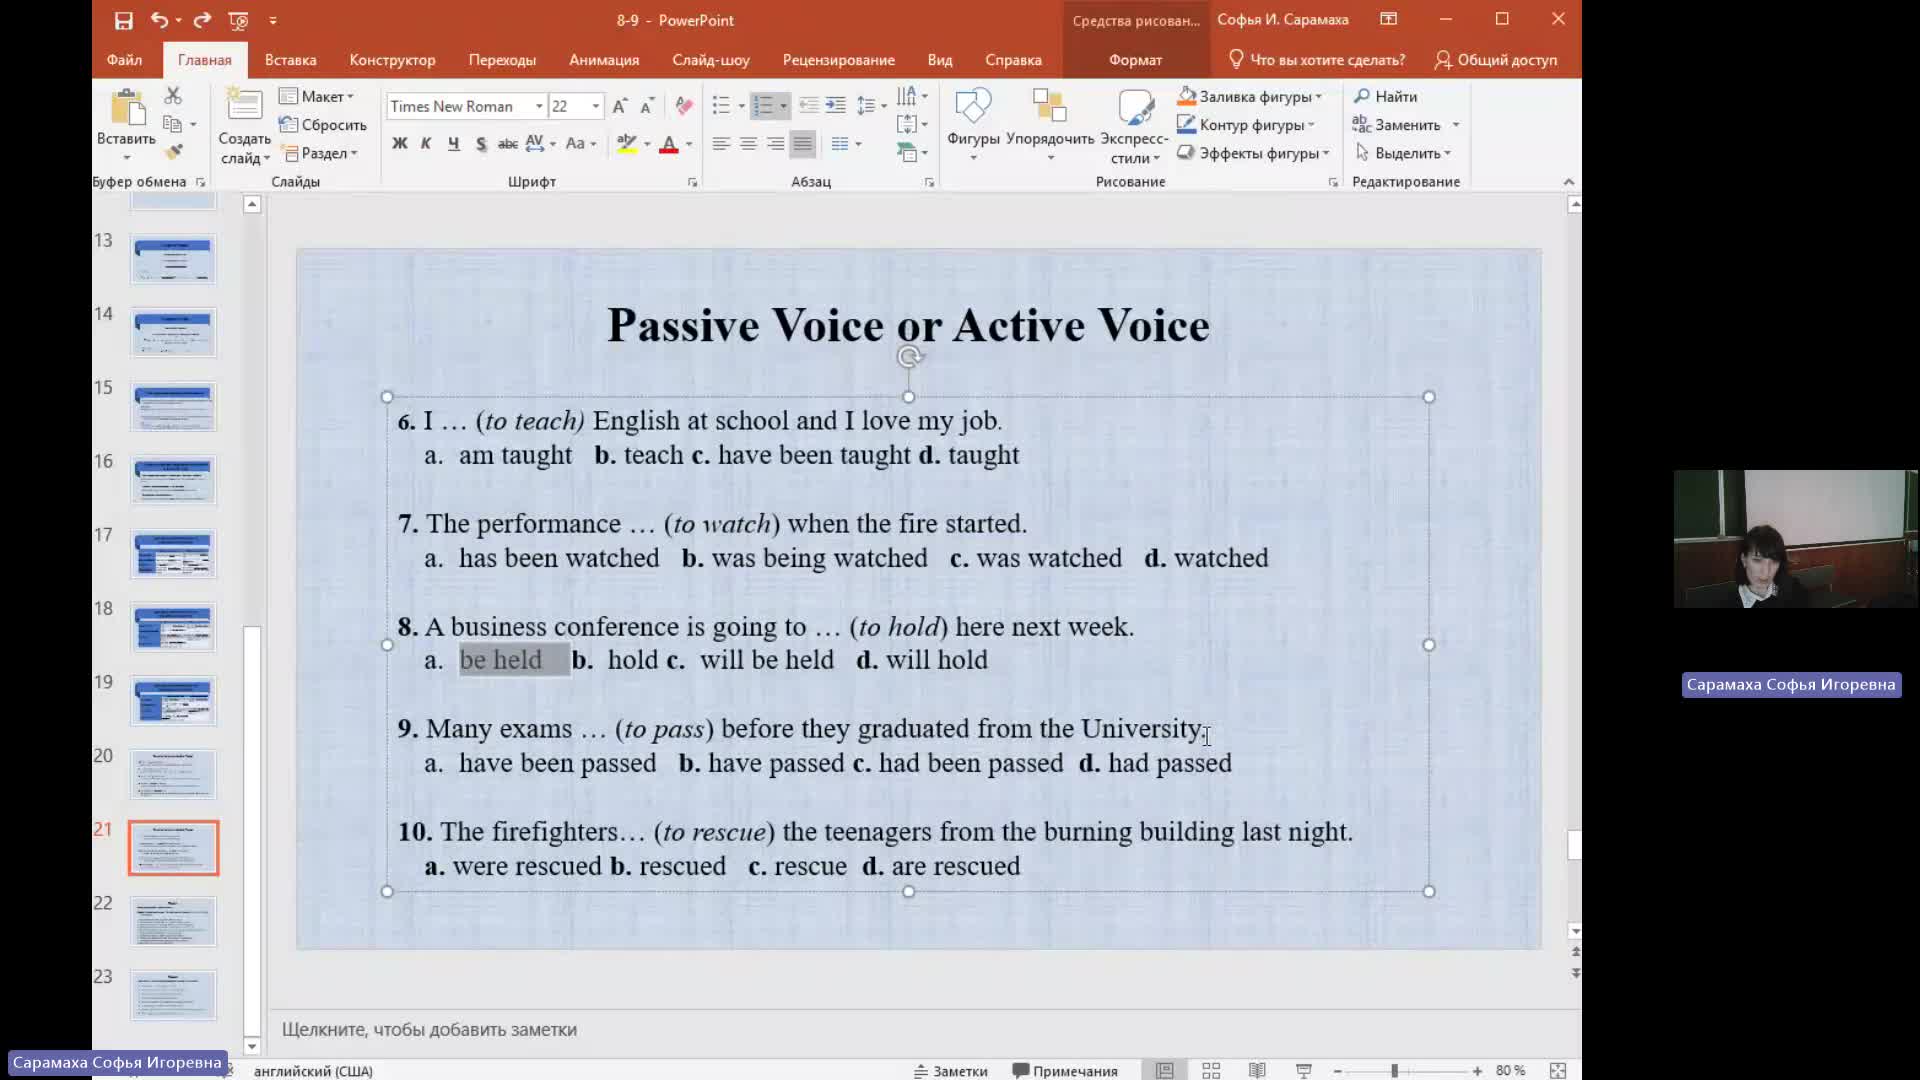Switch to Review (Рецензирование) tab
The image size is (1920, 1080).
coord(838,60)
